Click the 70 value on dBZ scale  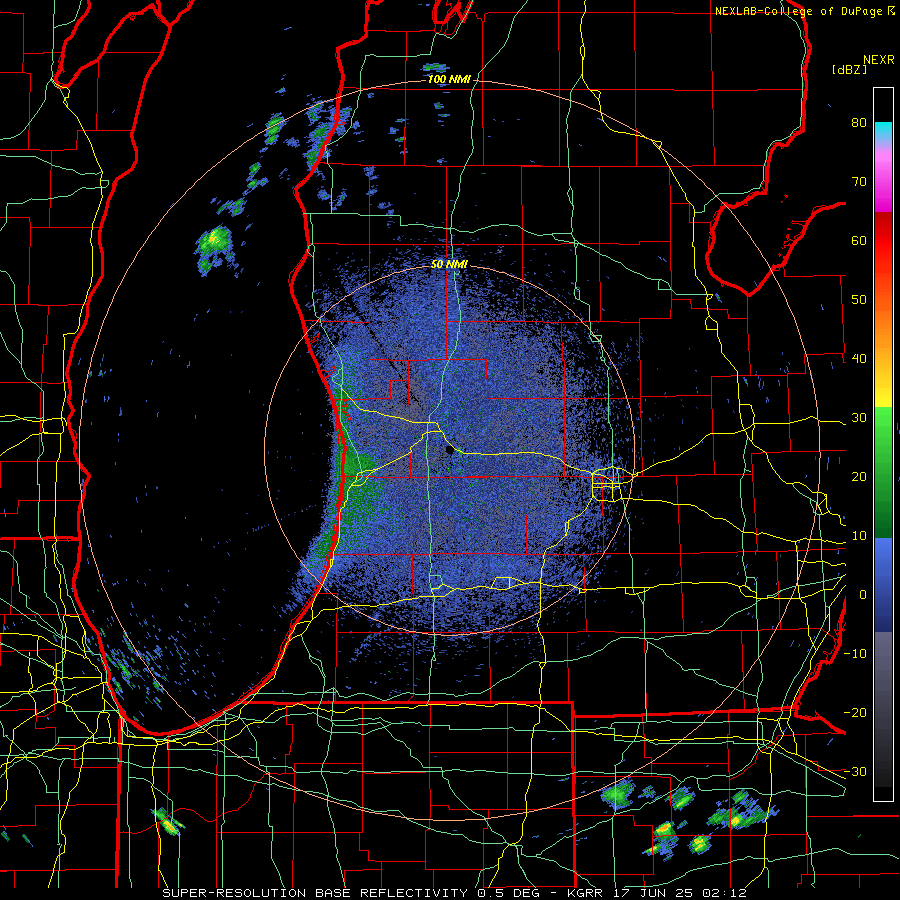pyautogui.click(x=859, y=181)
